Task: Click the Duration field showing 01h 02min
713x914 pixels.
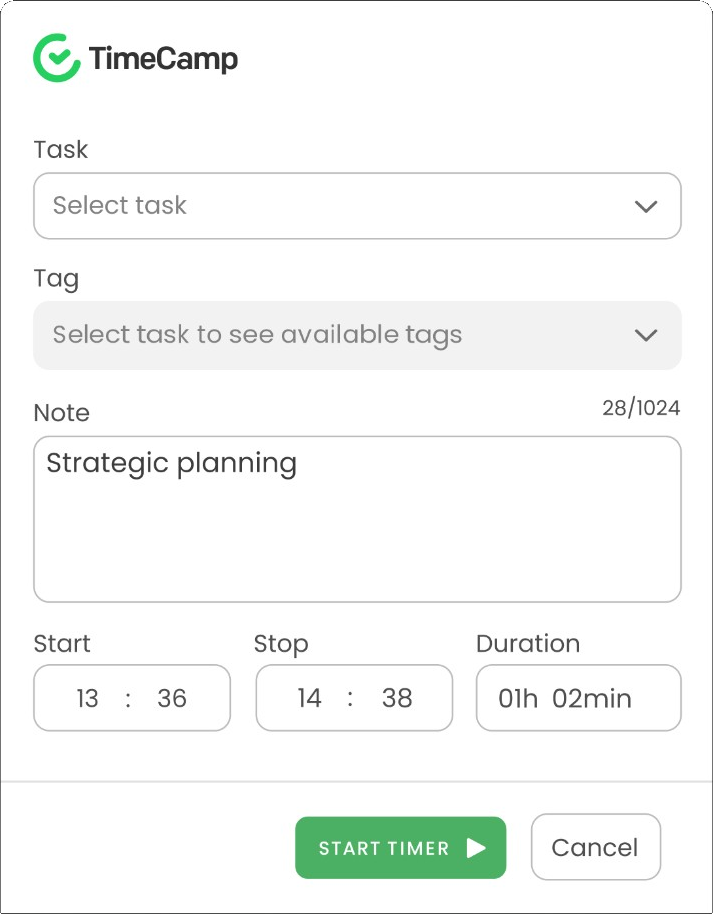Action: 578,698
